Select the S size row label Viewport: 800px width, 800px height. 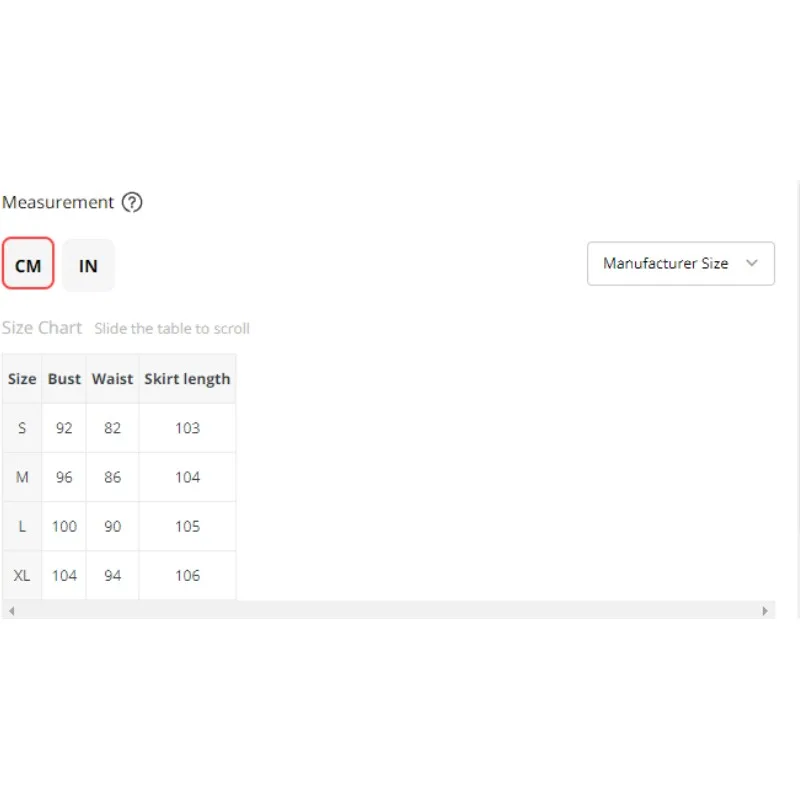(22, 428)
